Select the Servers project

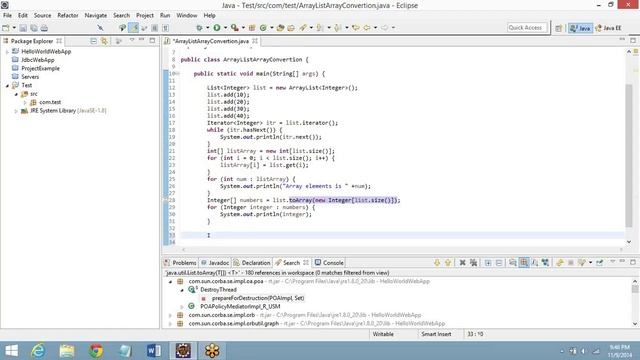pos(30,77)
